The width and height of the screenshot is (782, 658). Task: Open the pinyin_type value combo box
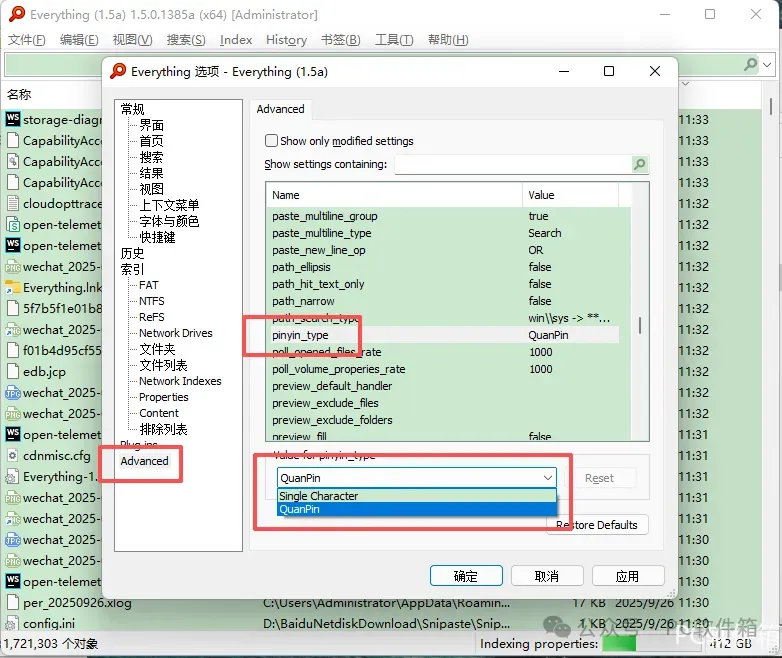(x=416, y=478)
